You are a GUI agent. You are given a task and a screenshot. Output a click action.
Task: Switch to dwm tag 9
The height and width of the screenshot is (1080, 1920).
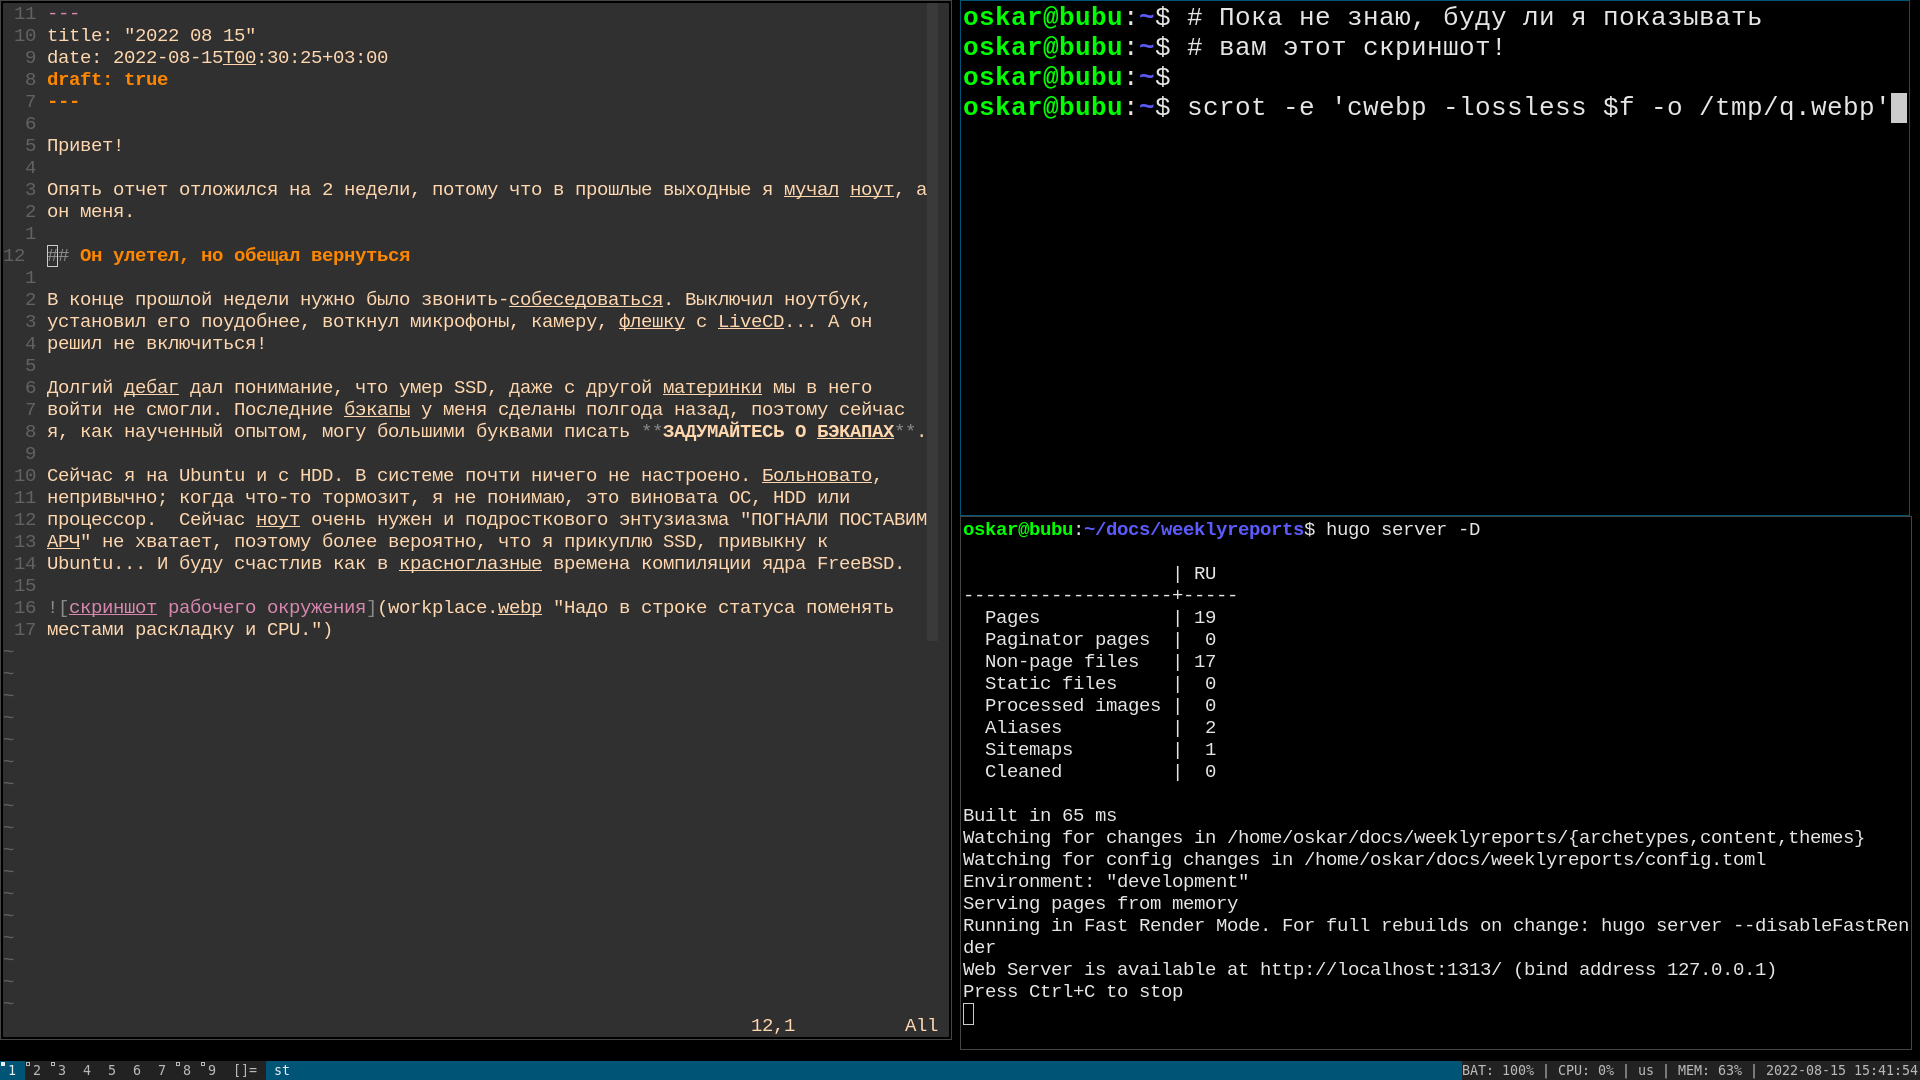(x=212, y=1070)
